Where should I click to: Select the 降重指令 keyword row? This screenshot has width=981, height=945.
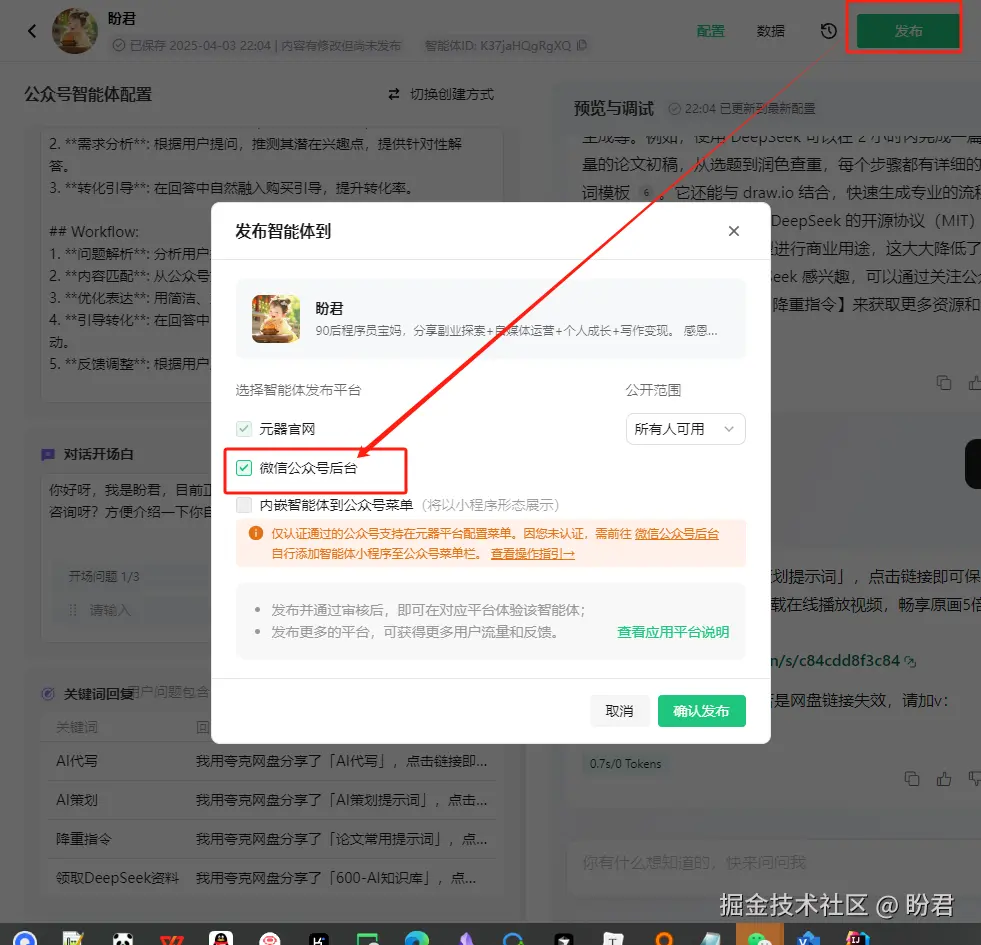click(x=272, y=839)
